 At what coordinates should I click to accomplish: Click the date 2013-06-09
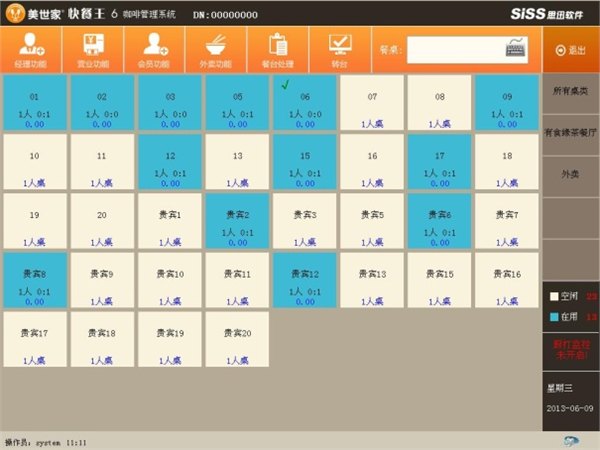pyautogui.click(x=570, y=408)
